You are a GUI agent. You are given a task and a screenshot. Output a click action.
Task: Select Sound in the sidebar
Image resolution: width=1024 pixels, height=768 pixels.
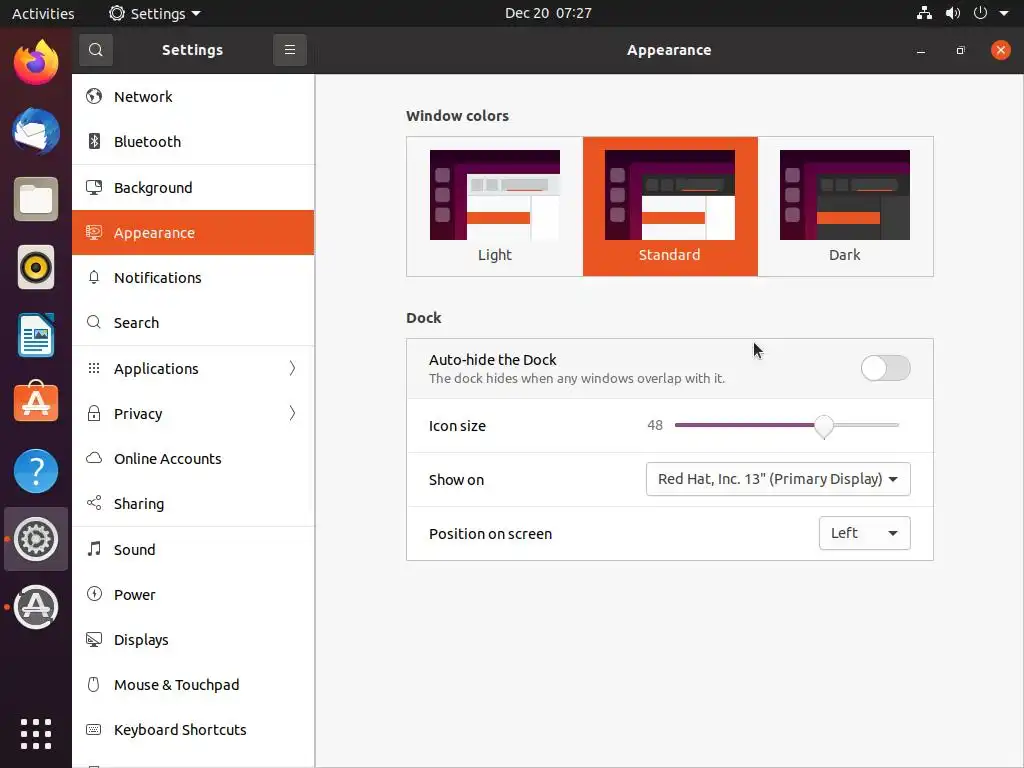click(x=193, y=549)
